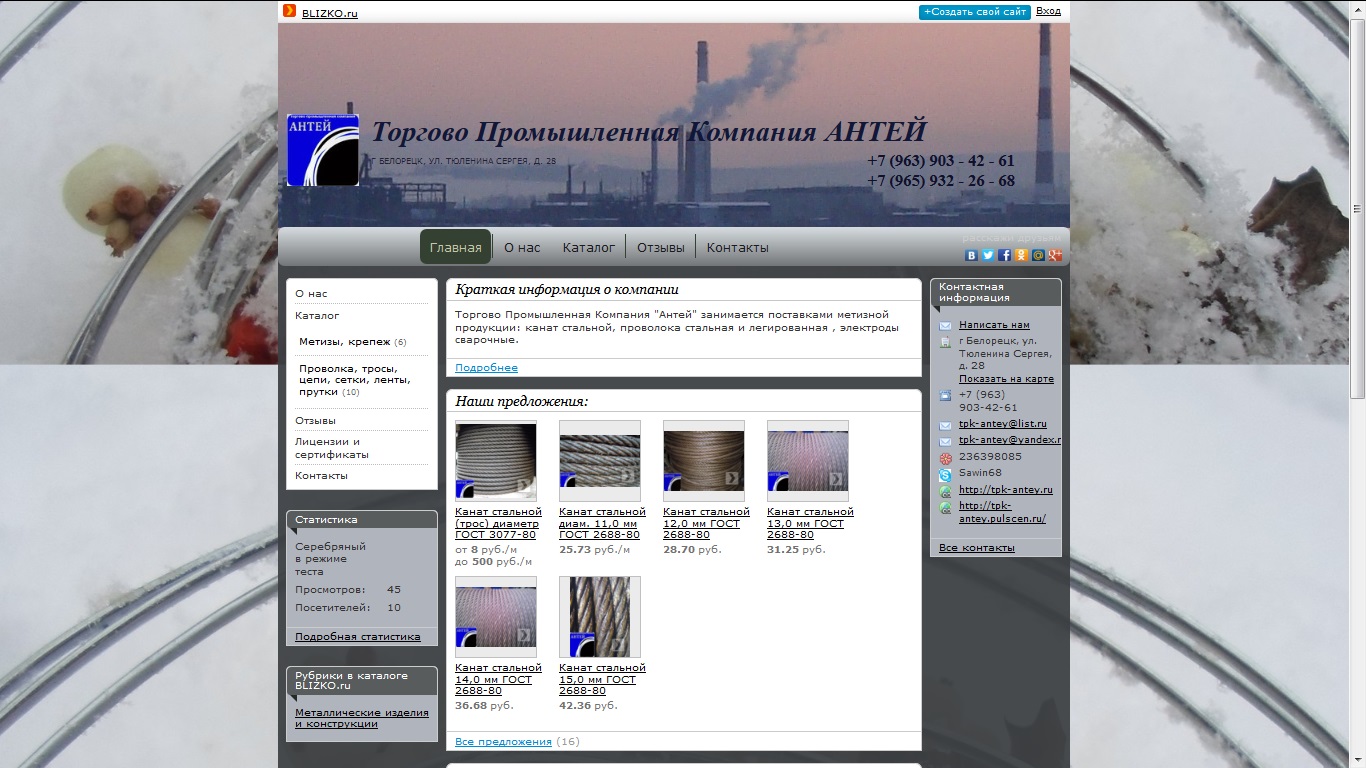The width and height of the screenshot is (1366, 768).
Task: Click envelope icon beside tpk-antey@yandex
Action: (x=945, y=442)
